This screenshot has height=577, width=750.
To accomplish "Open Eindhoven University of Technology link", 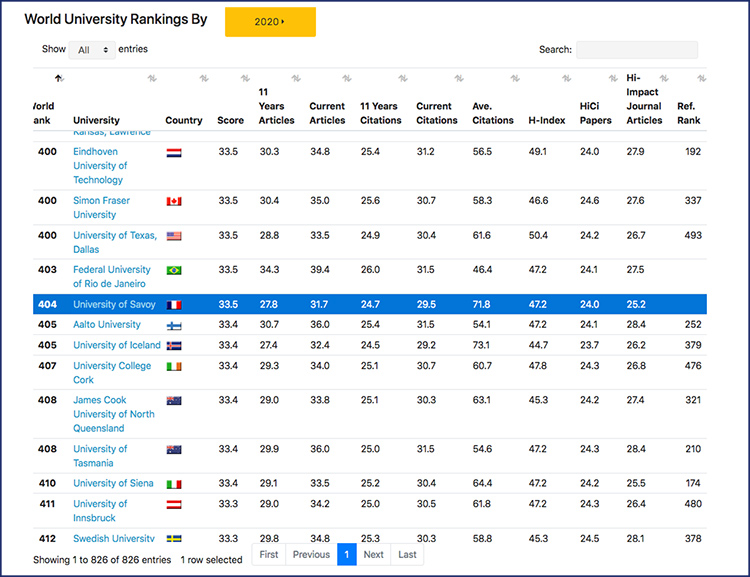I will pos(100,166).
